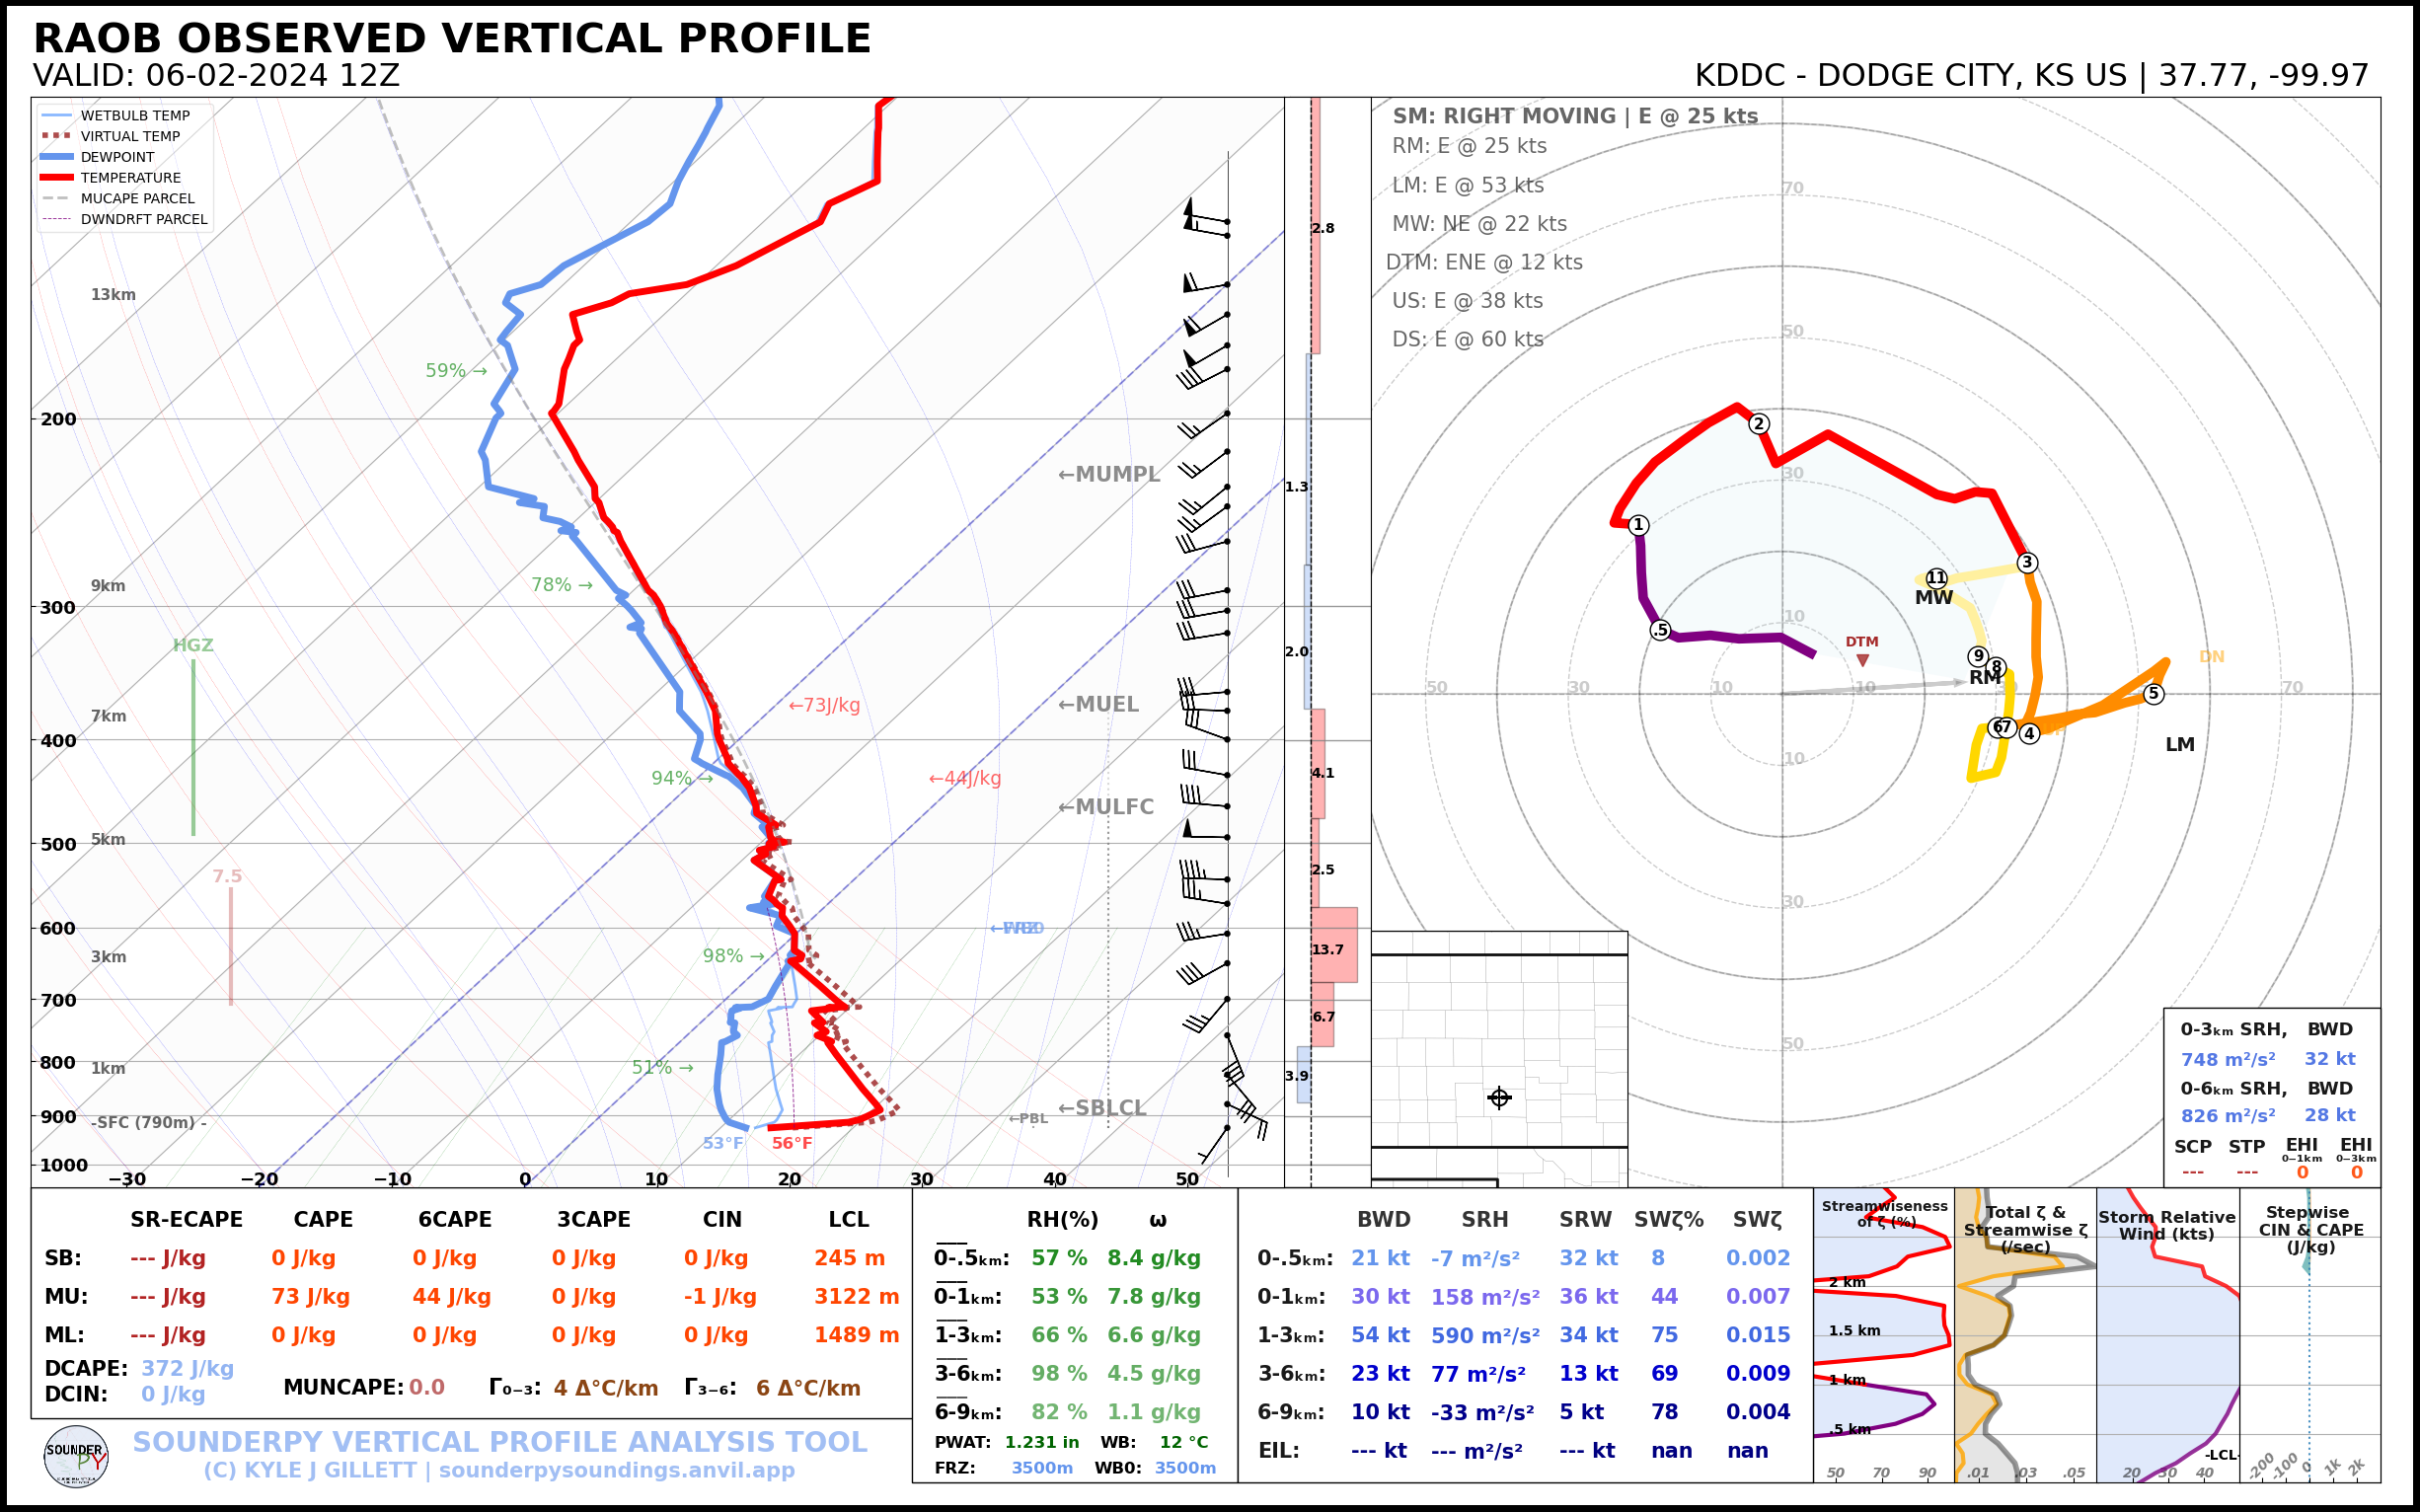
Task: Click the Storm Relative Wind panel title
Action: point(2167,1225)
